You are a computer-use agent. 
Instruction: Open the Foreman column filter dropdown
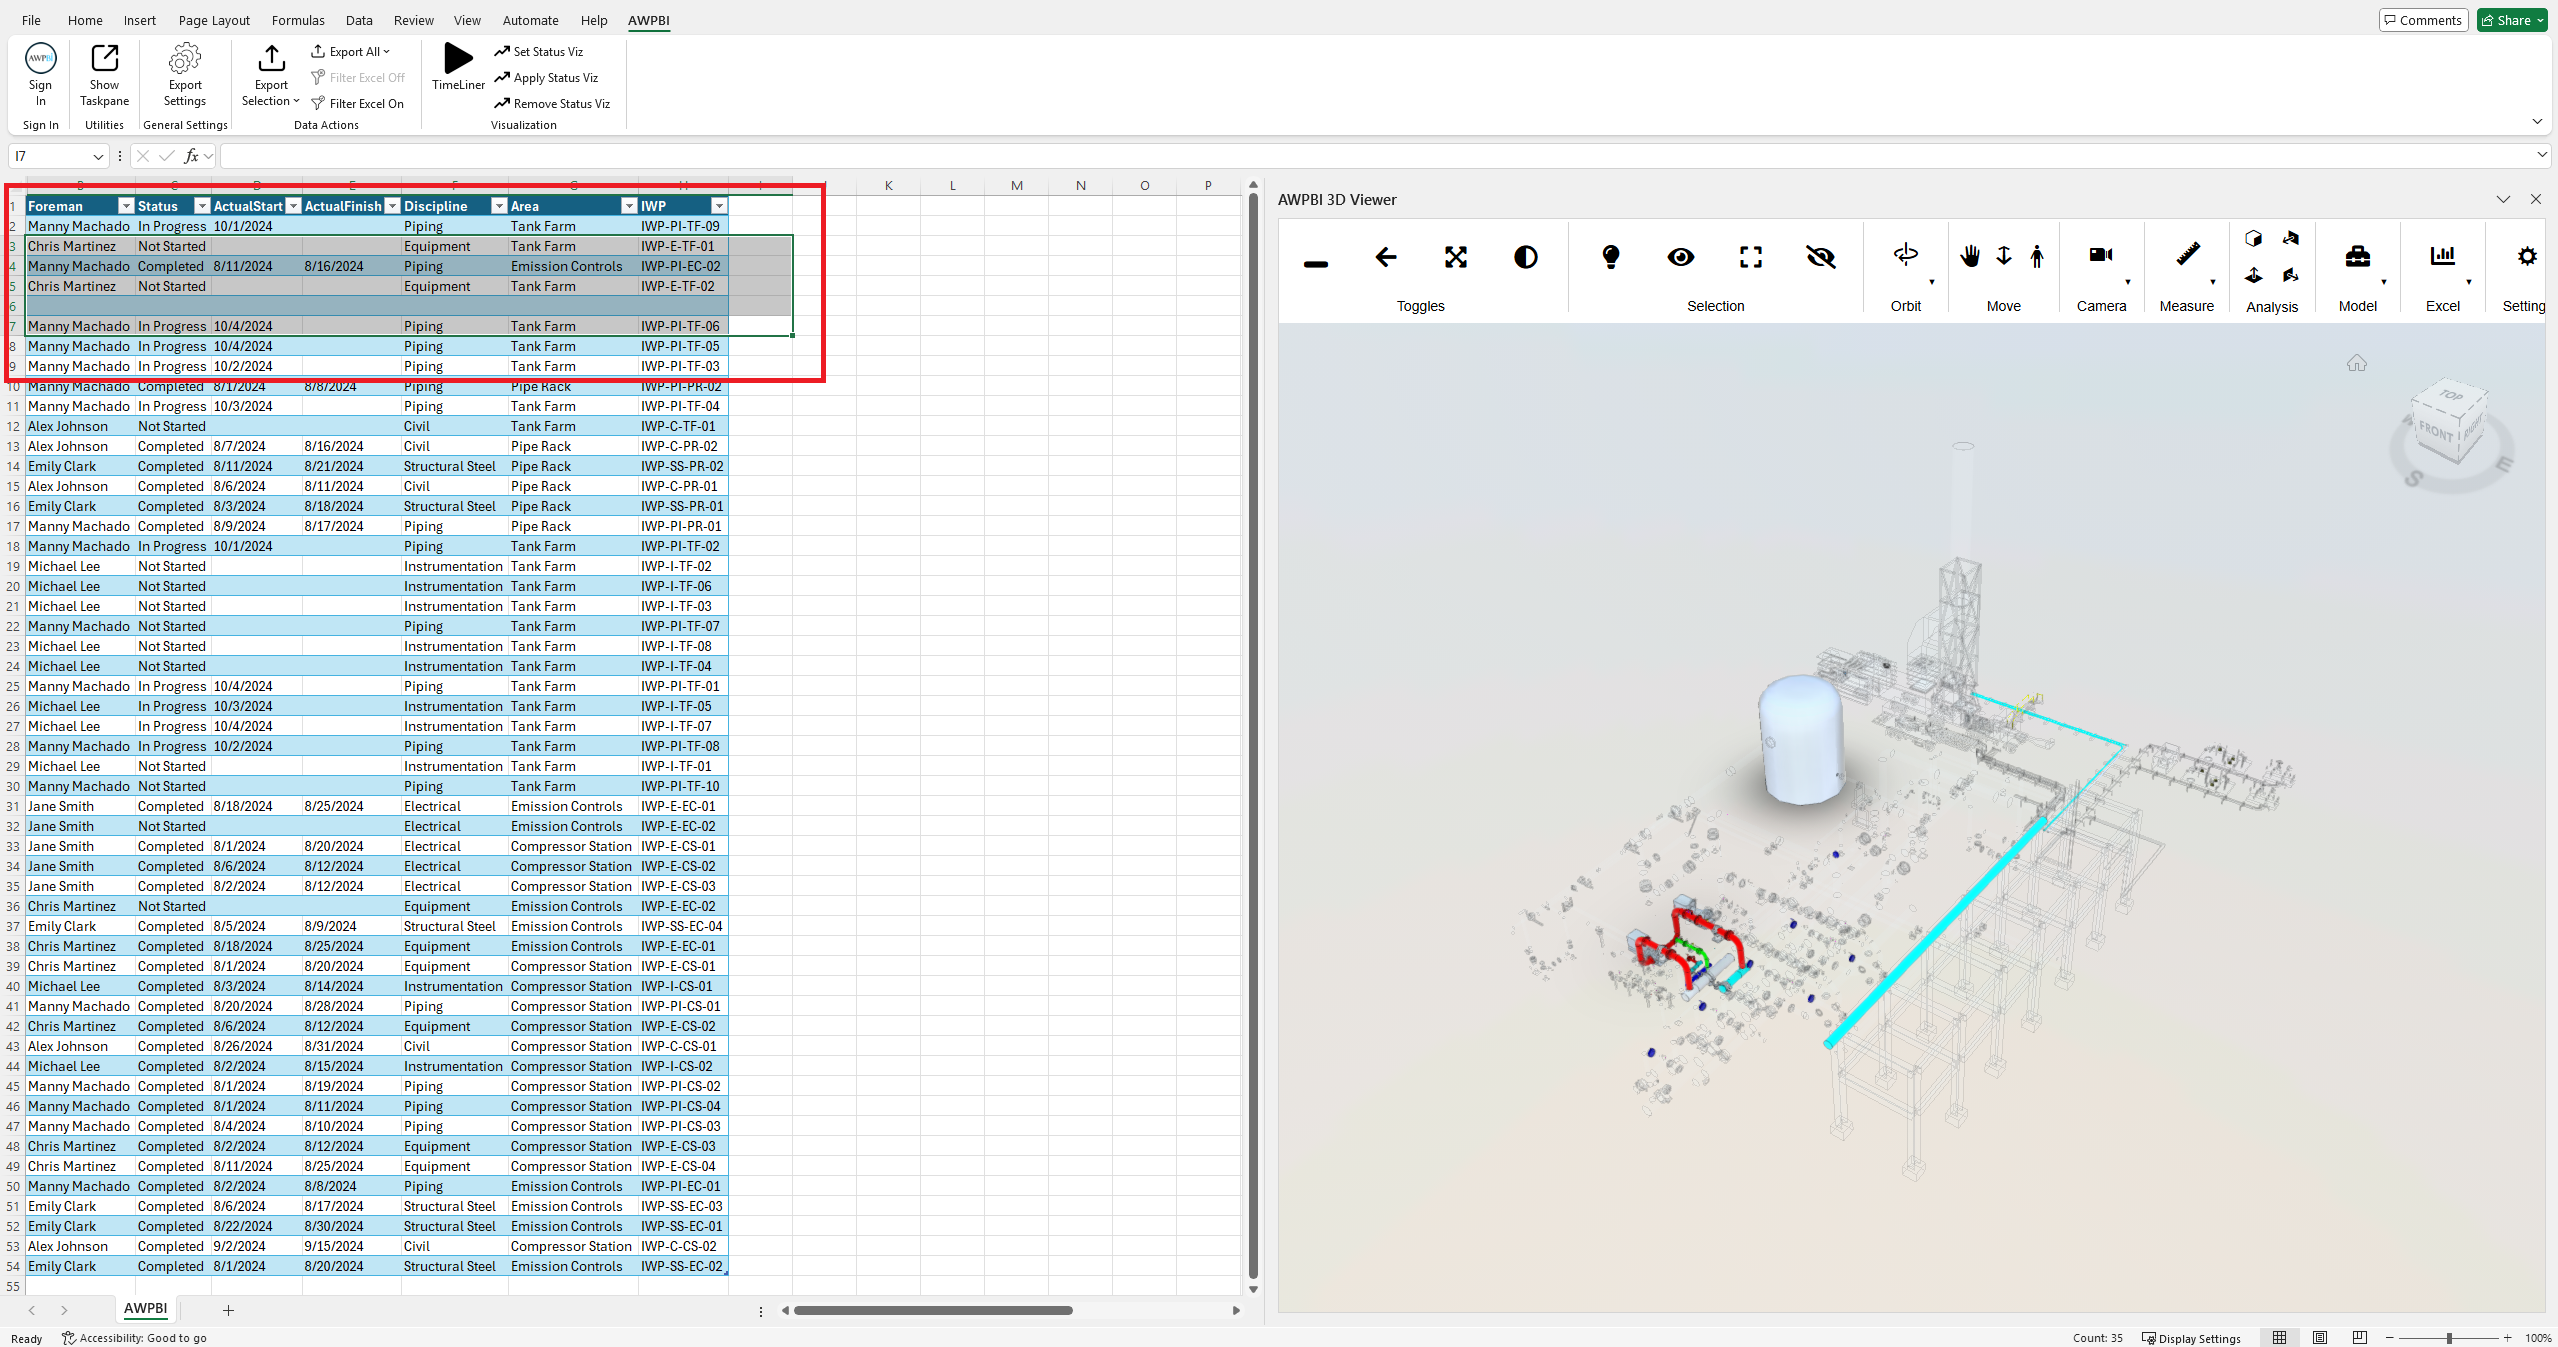tap(125, 206)
